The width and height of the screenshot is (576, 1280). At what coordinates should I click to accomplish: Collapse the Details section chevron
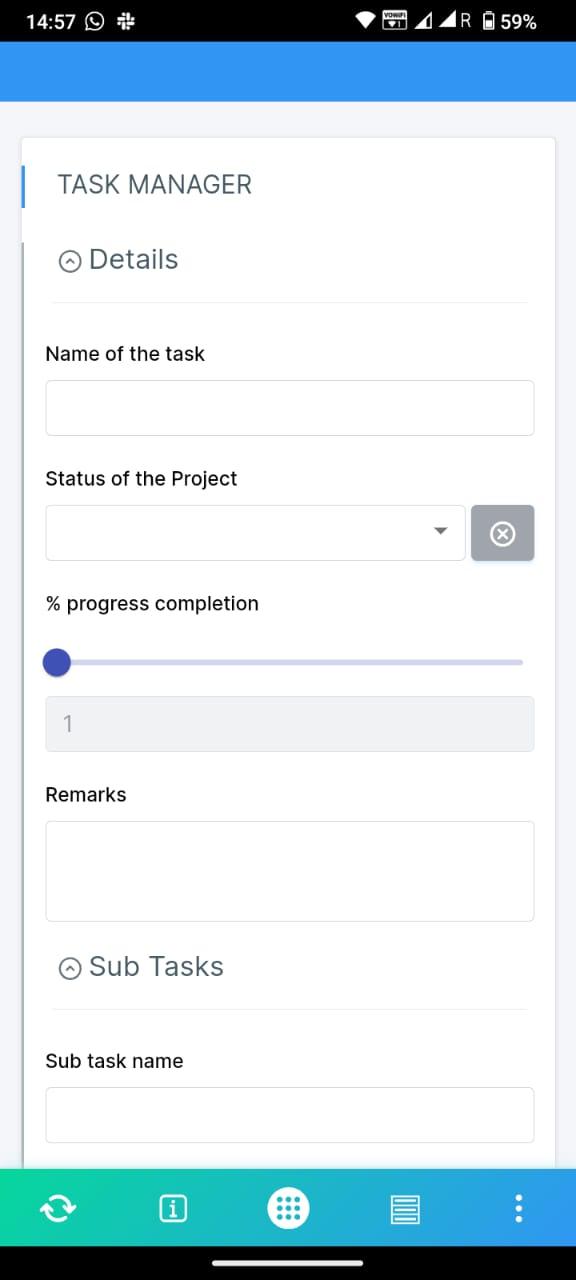coord(70,261)
